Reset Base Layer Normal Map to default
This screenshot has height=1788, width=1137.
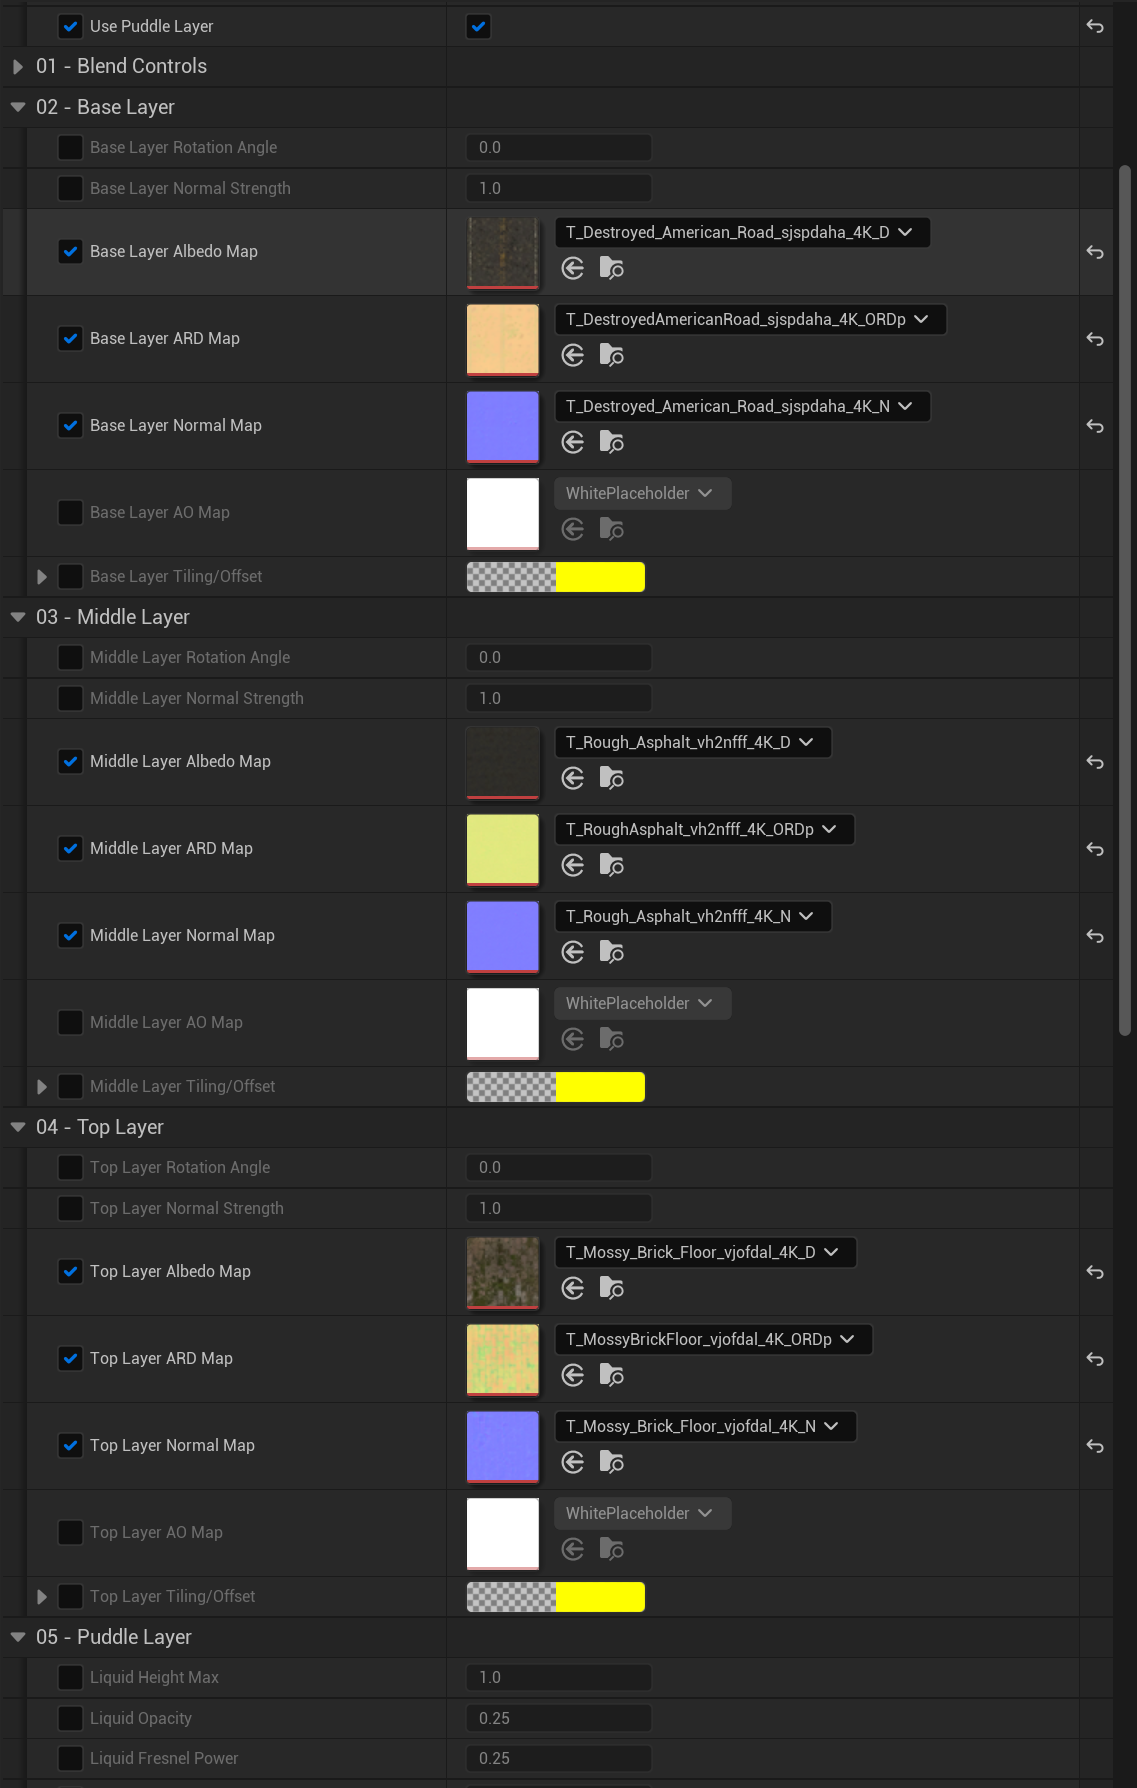pyautogui.click(x=1095, y=426)
